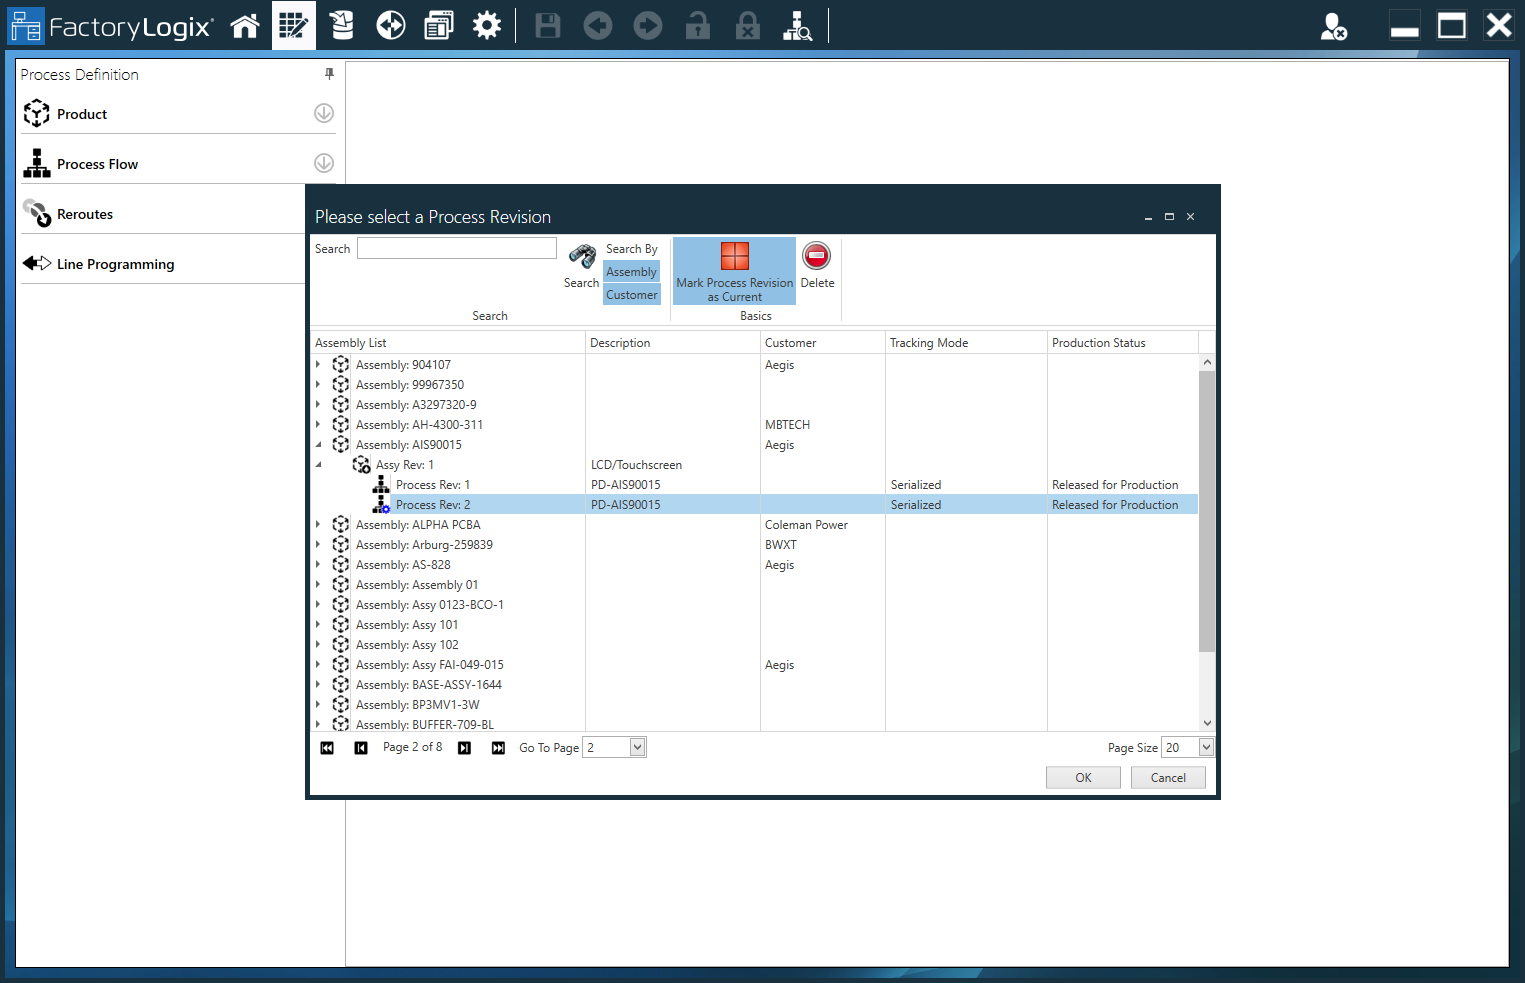Viewport: 1525px width, 983px height.
Task: Open the documents/reports toolbar icon
Action: pos(438,25)
